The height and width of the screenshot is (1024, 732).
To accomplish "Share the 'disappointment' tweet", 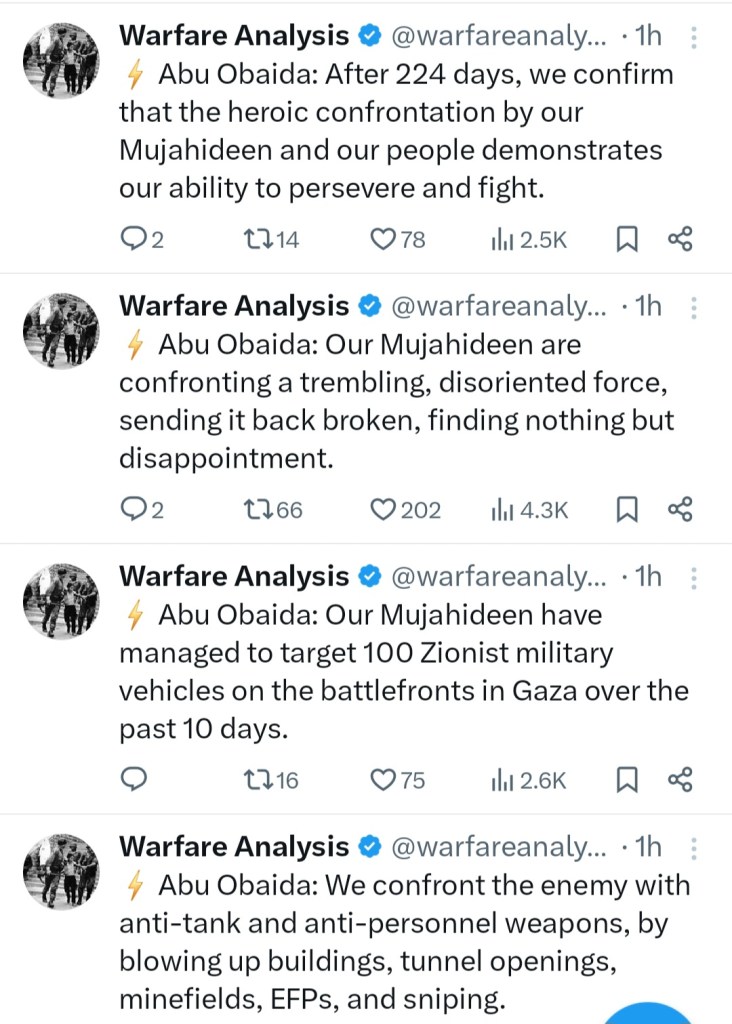I will 680,510.
